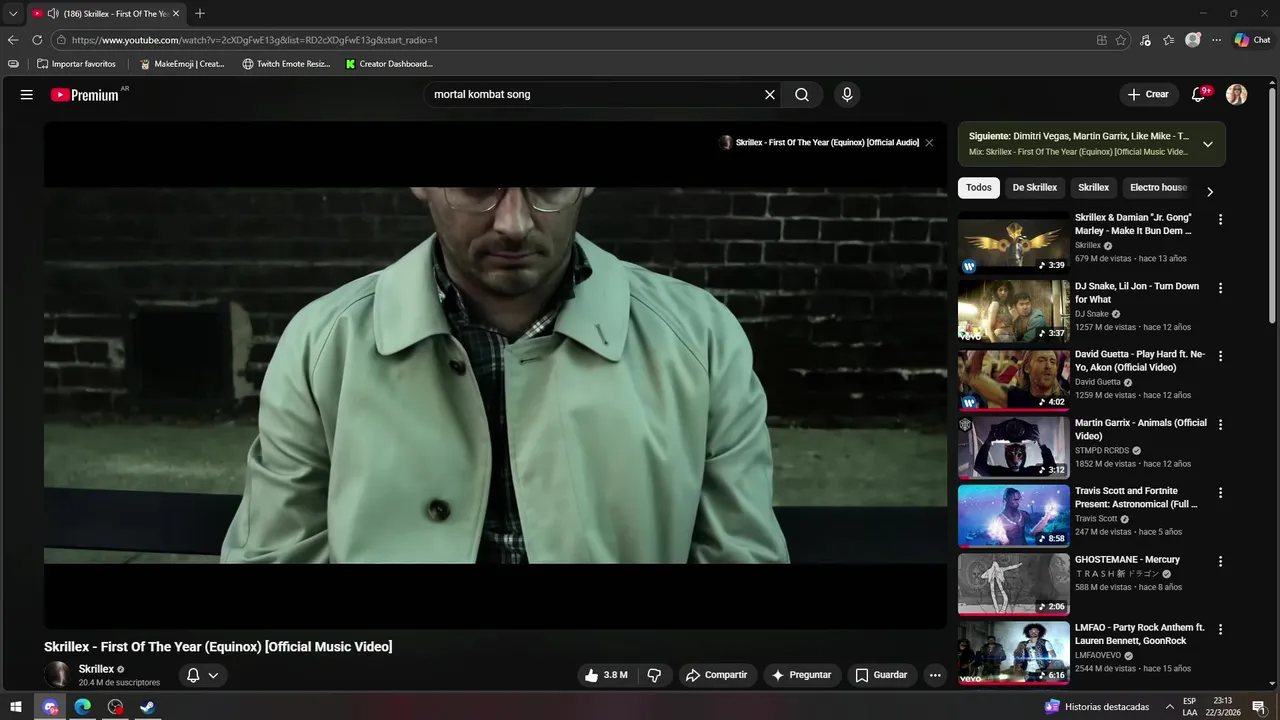Run search with the magnifier button

coord(802,95)
